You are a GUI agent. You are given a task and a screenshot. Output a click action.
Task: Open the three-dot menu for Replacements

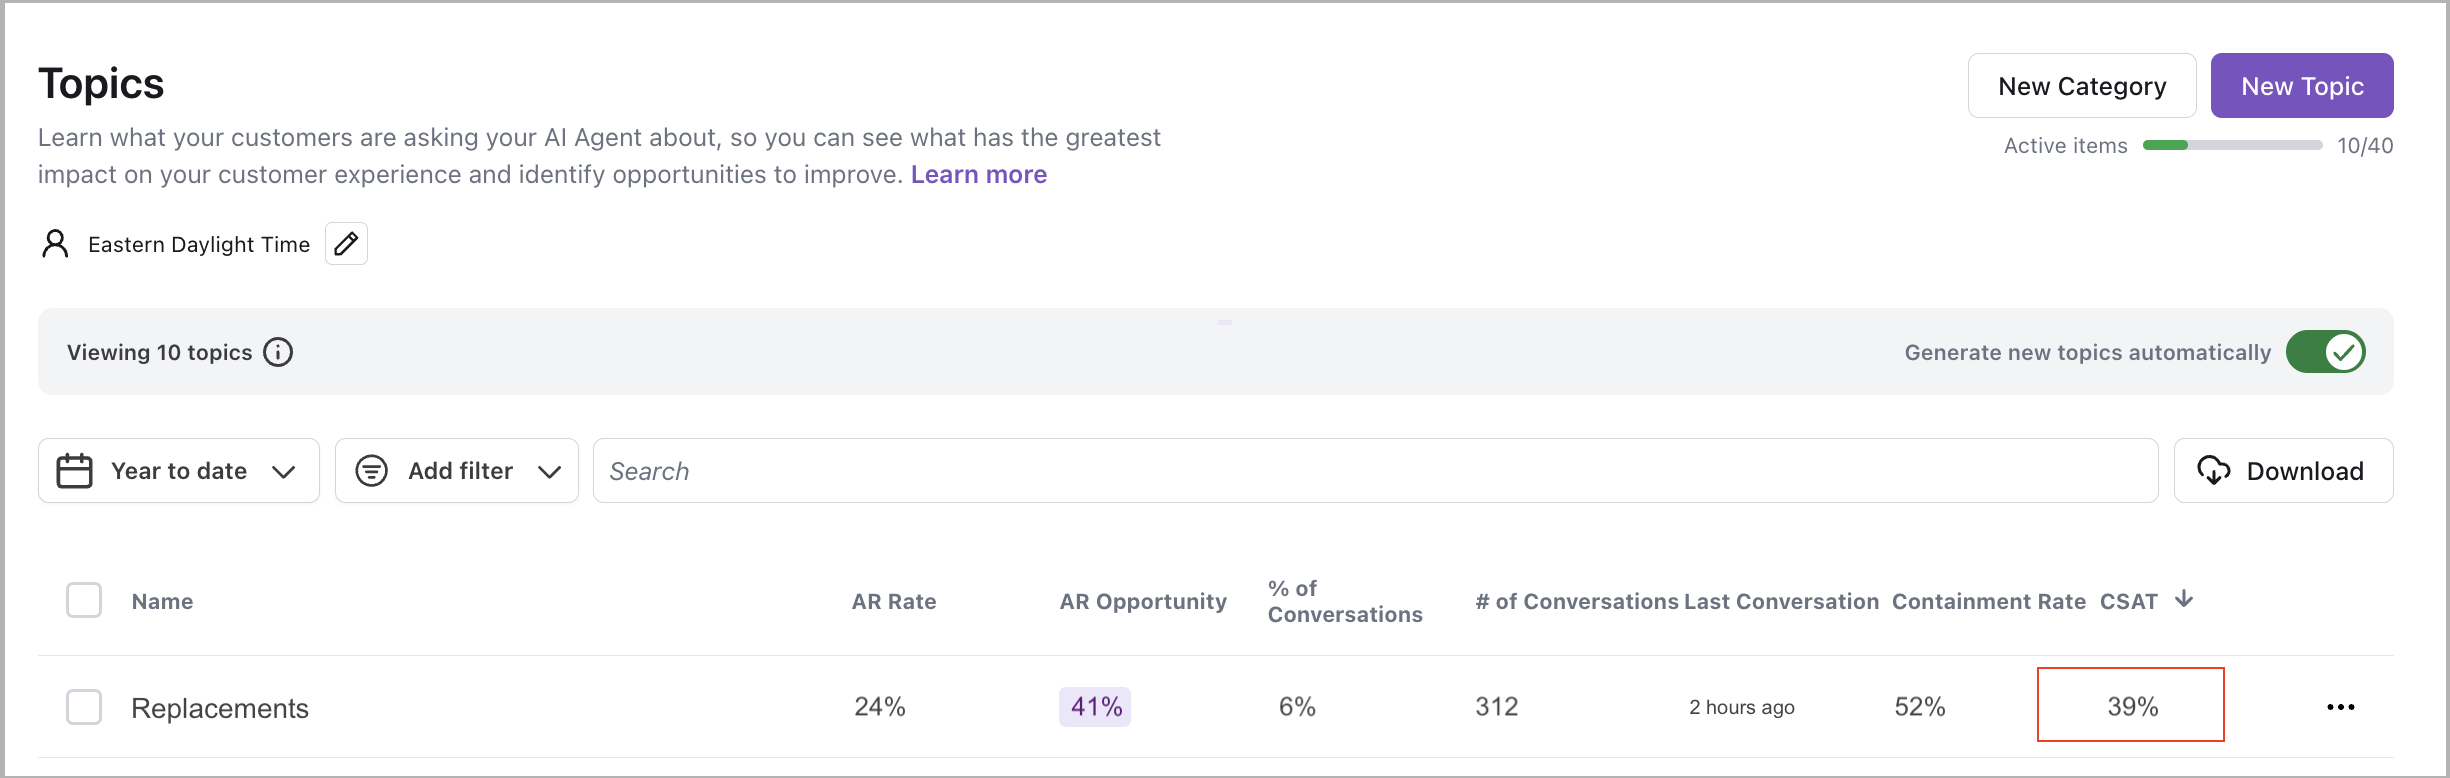click(x=2340, y=707)
